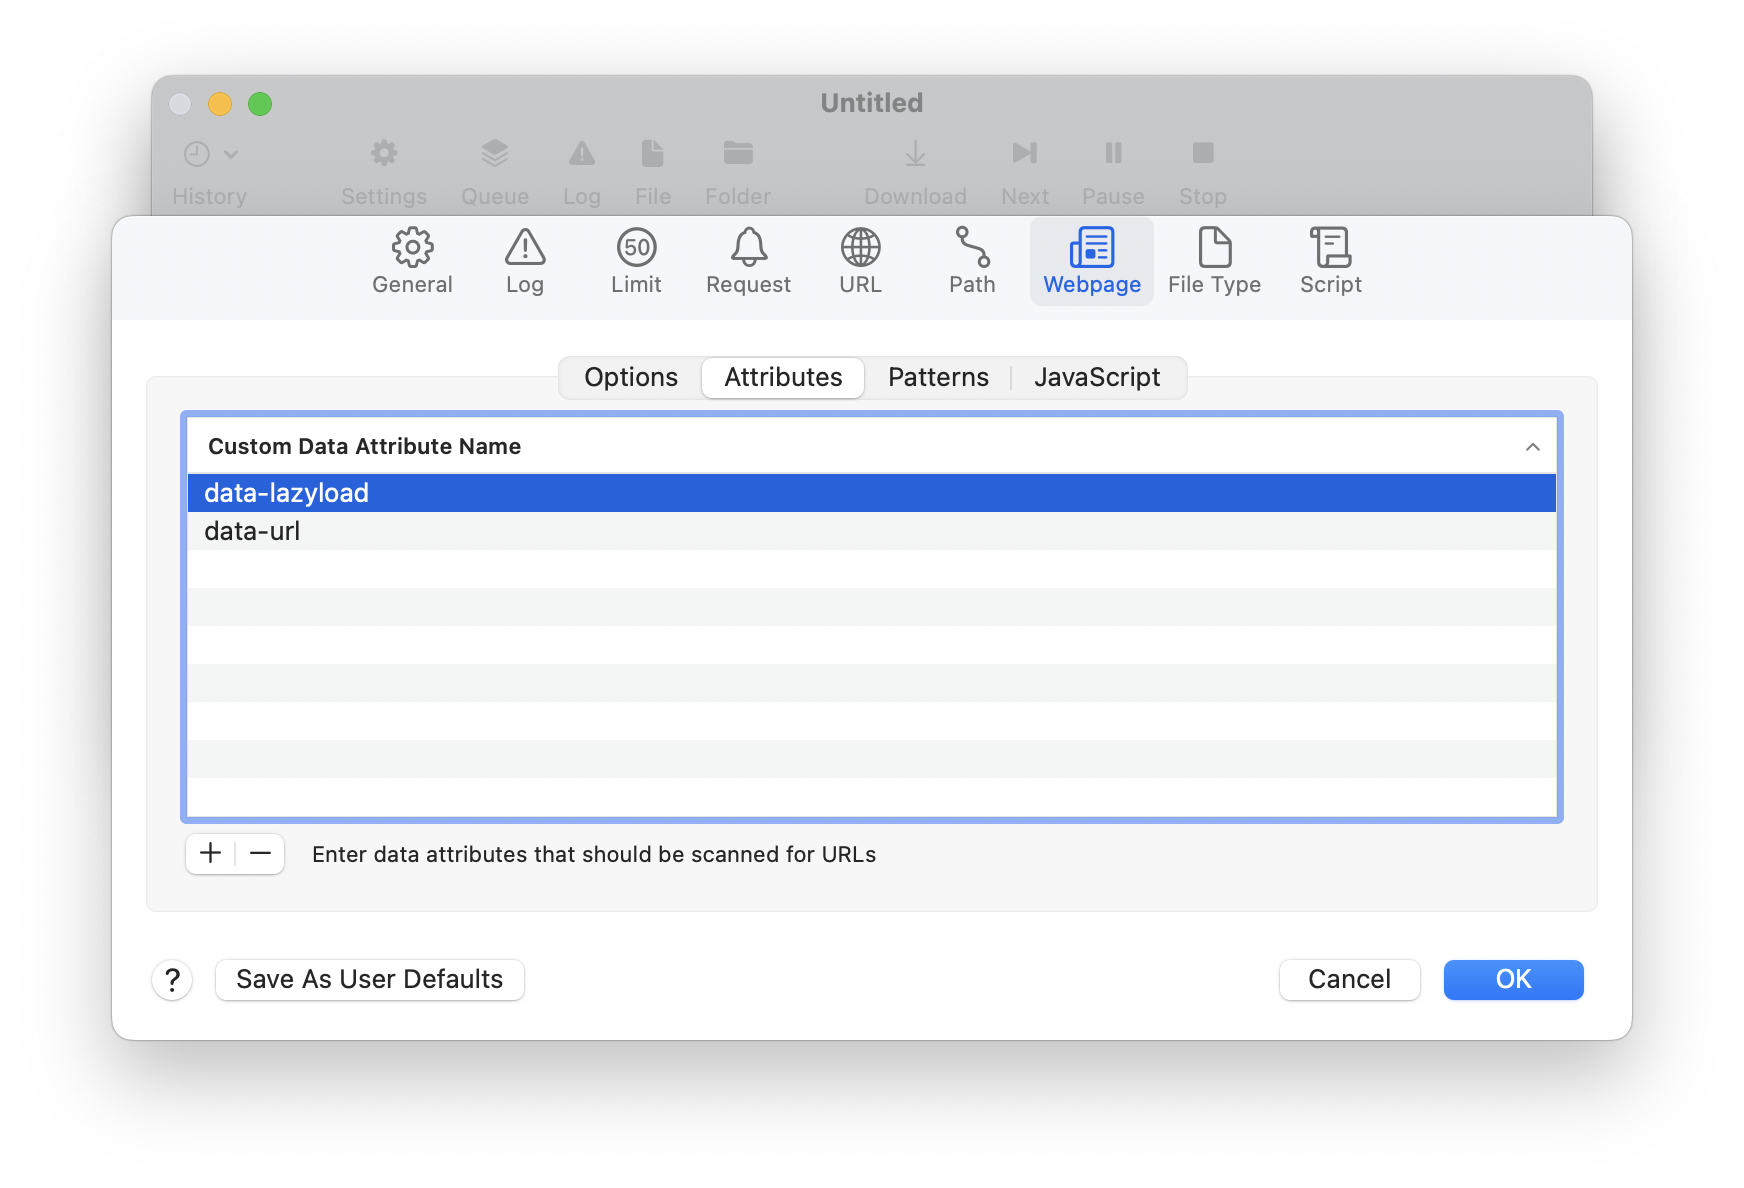
Task: Add a new attribute with the plus button
Action: click(x=209, y=854)
